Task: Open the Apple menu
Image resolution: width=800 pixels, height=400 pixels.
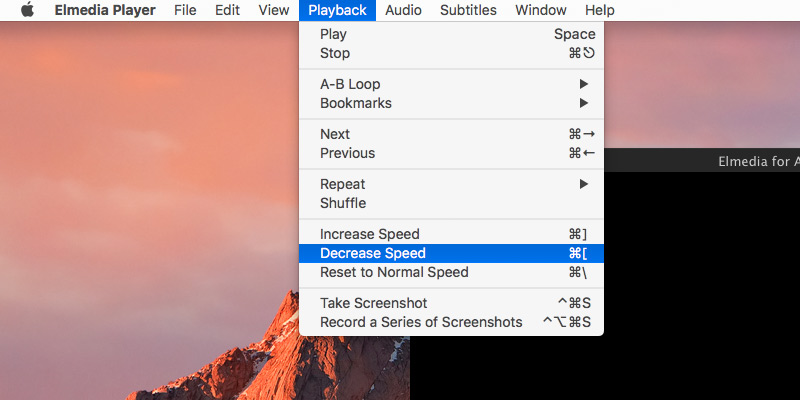Action: 28,10
